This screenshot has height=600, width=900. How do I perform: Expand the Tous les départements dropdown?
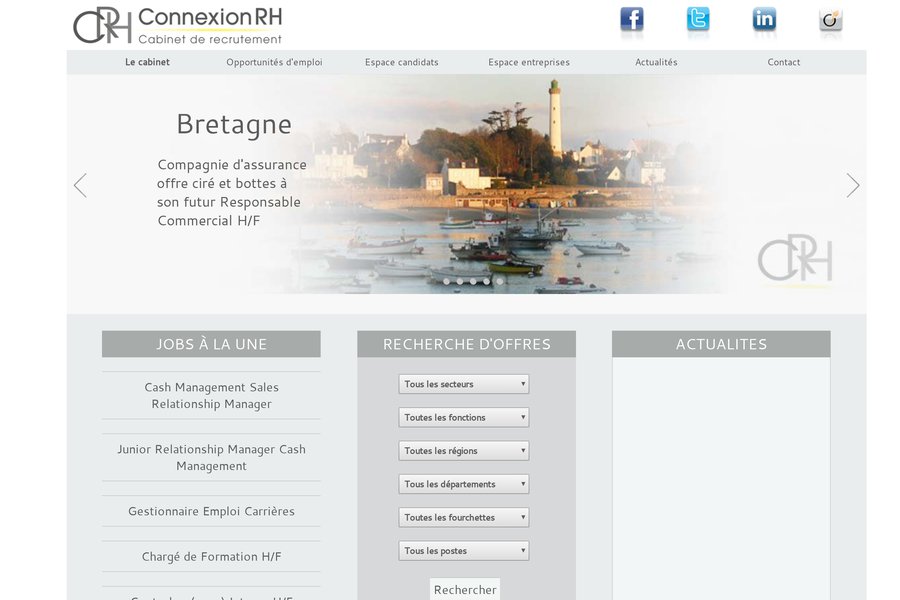[464, 484]
